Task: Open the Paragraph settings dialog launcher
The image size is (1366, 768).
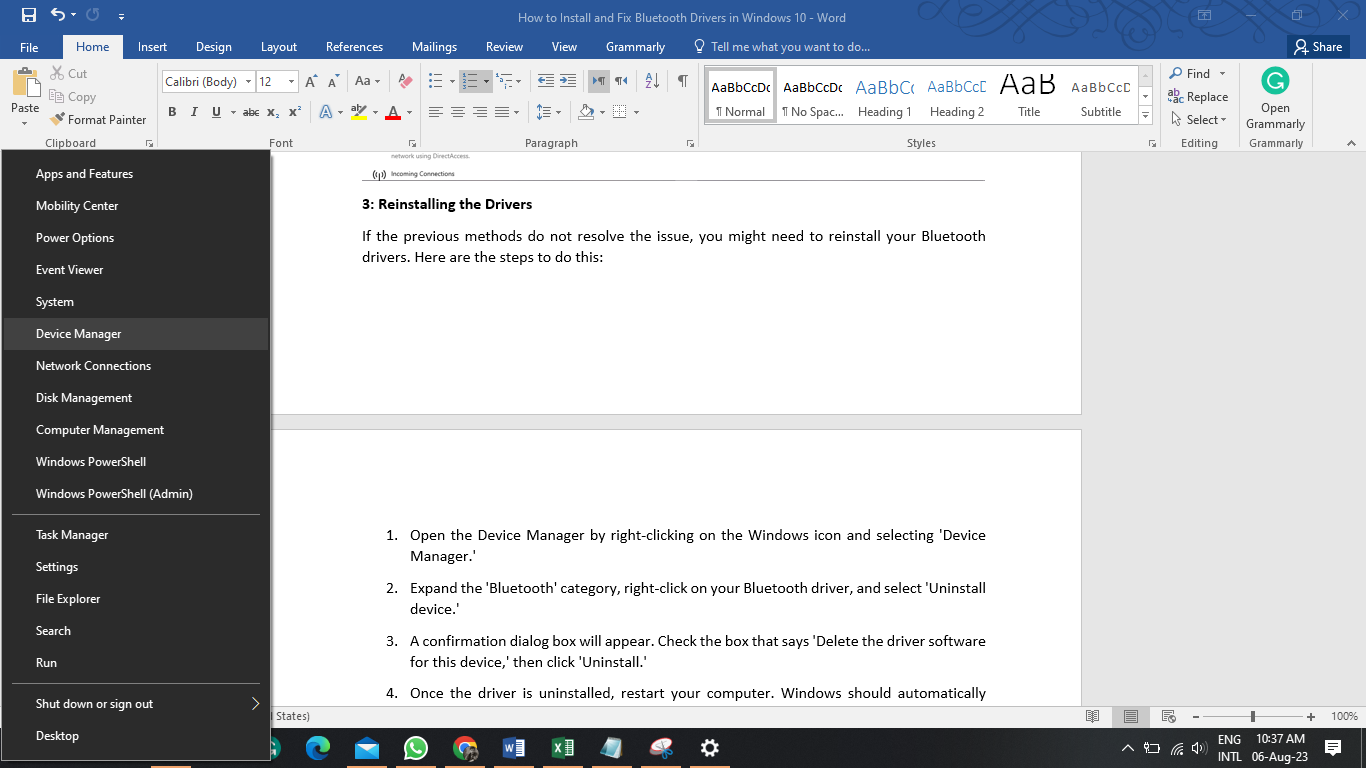Action: [691, 144]
